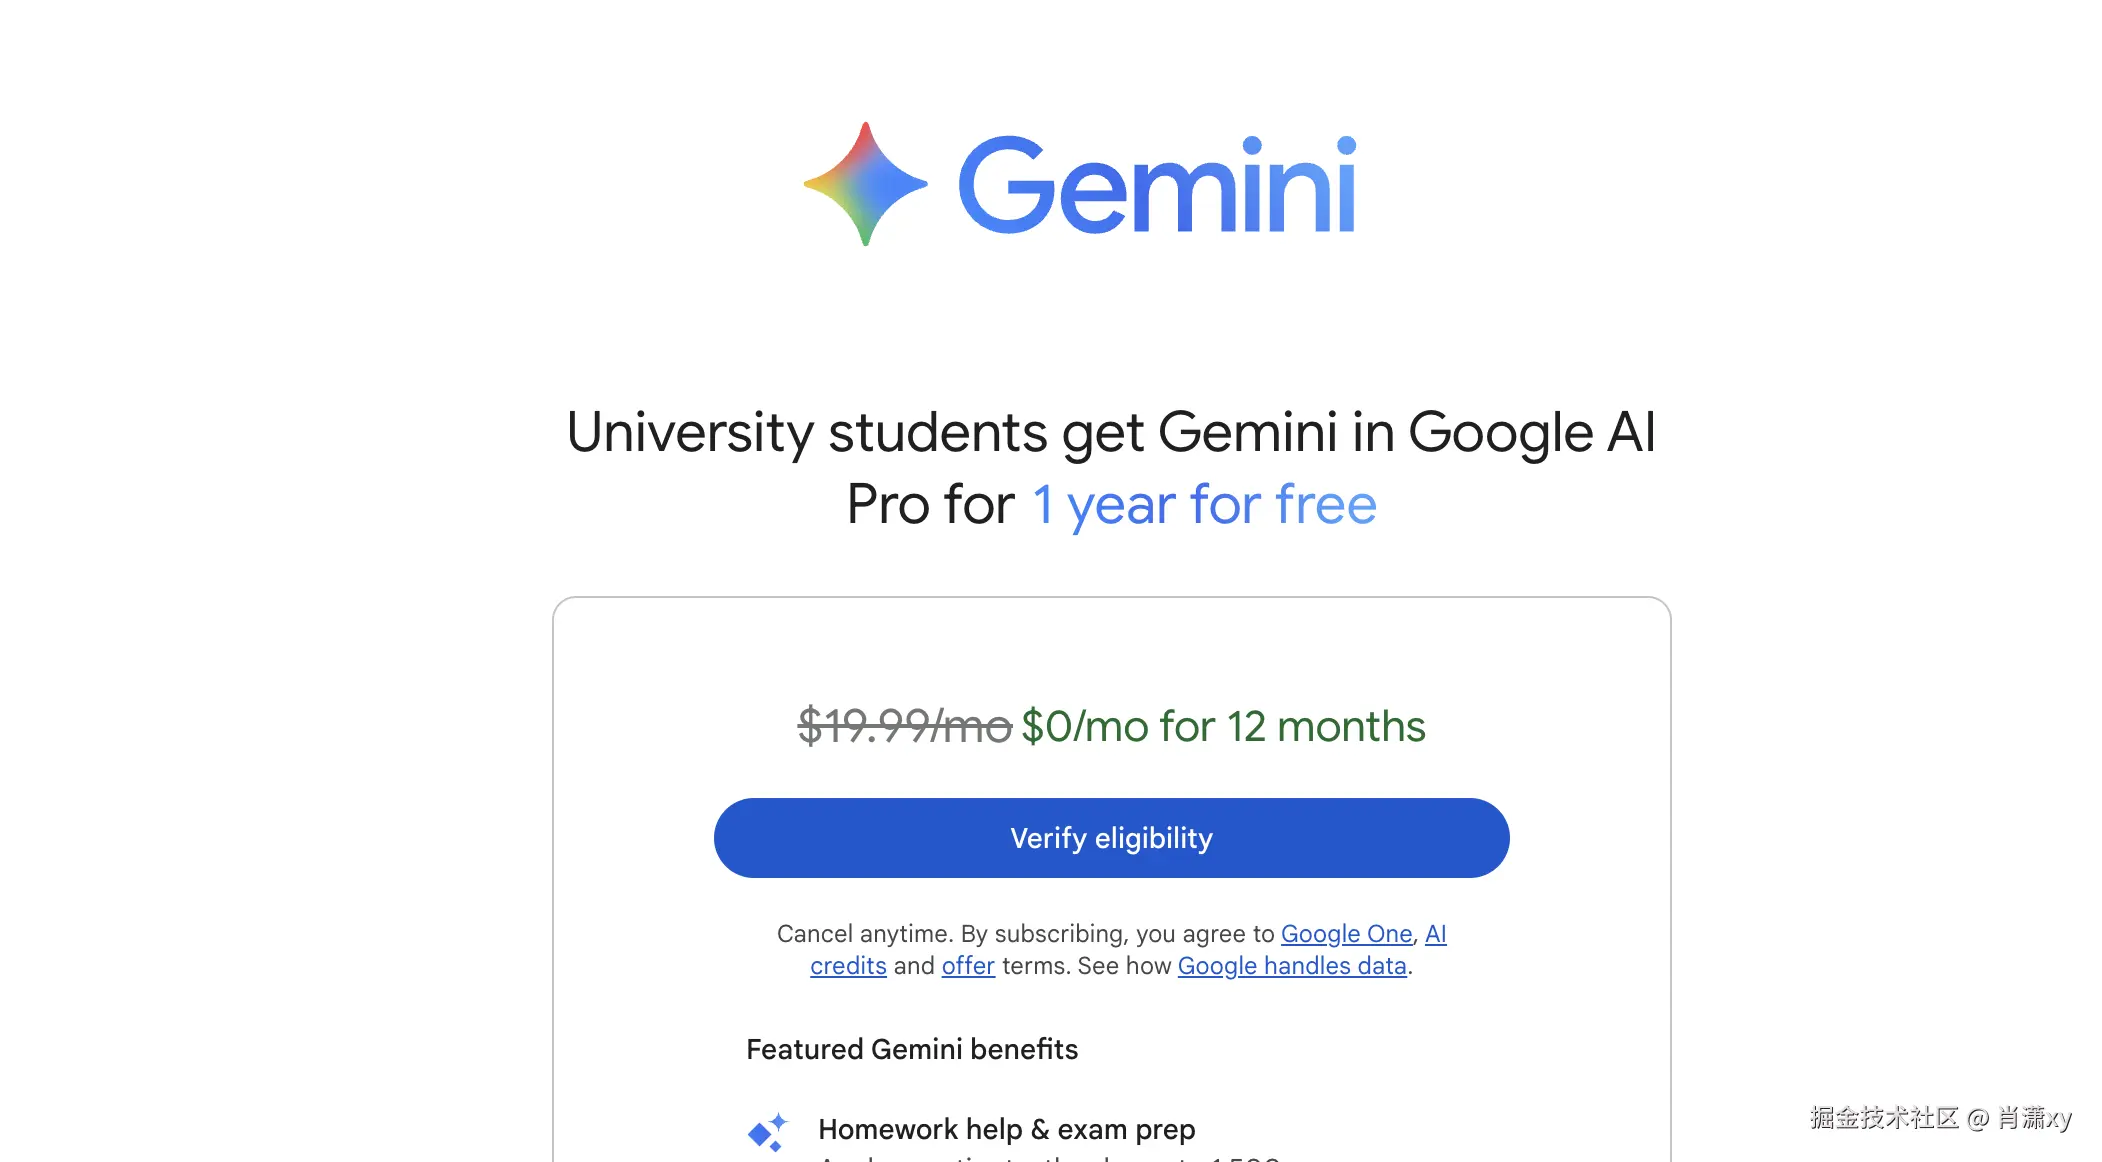The width and height of the screenshot is (2102, 1162).
Task: Click the crossed-out $19.99/mo price
Action: pyautogui.click(x=904, y=726)
